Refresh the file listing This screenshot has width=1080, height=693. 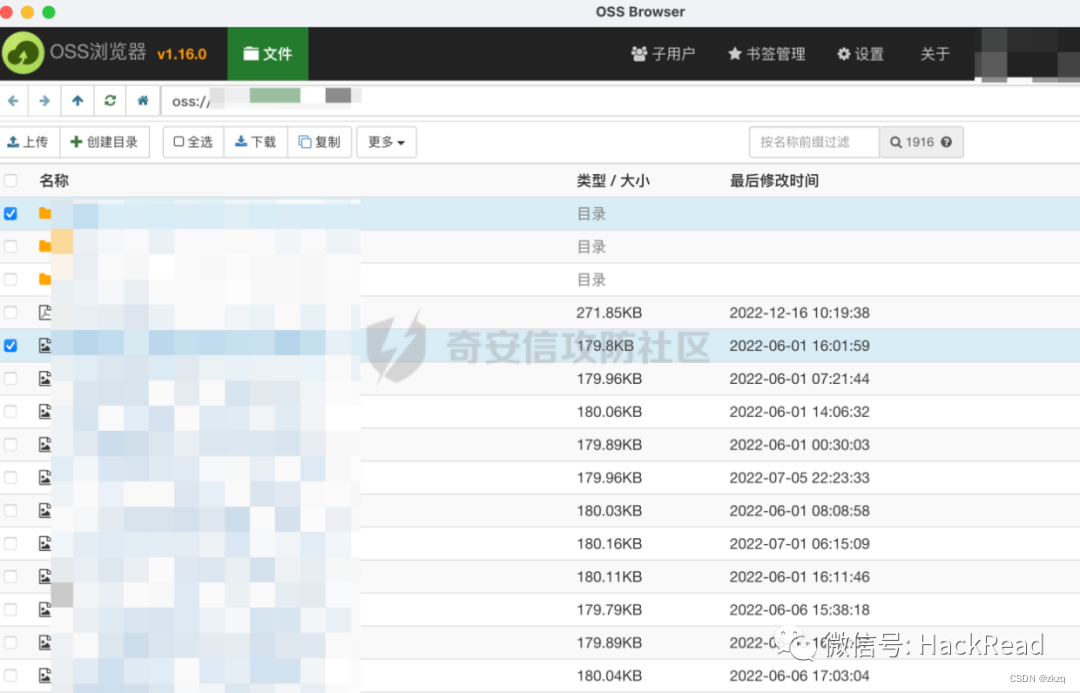[110, 101]
